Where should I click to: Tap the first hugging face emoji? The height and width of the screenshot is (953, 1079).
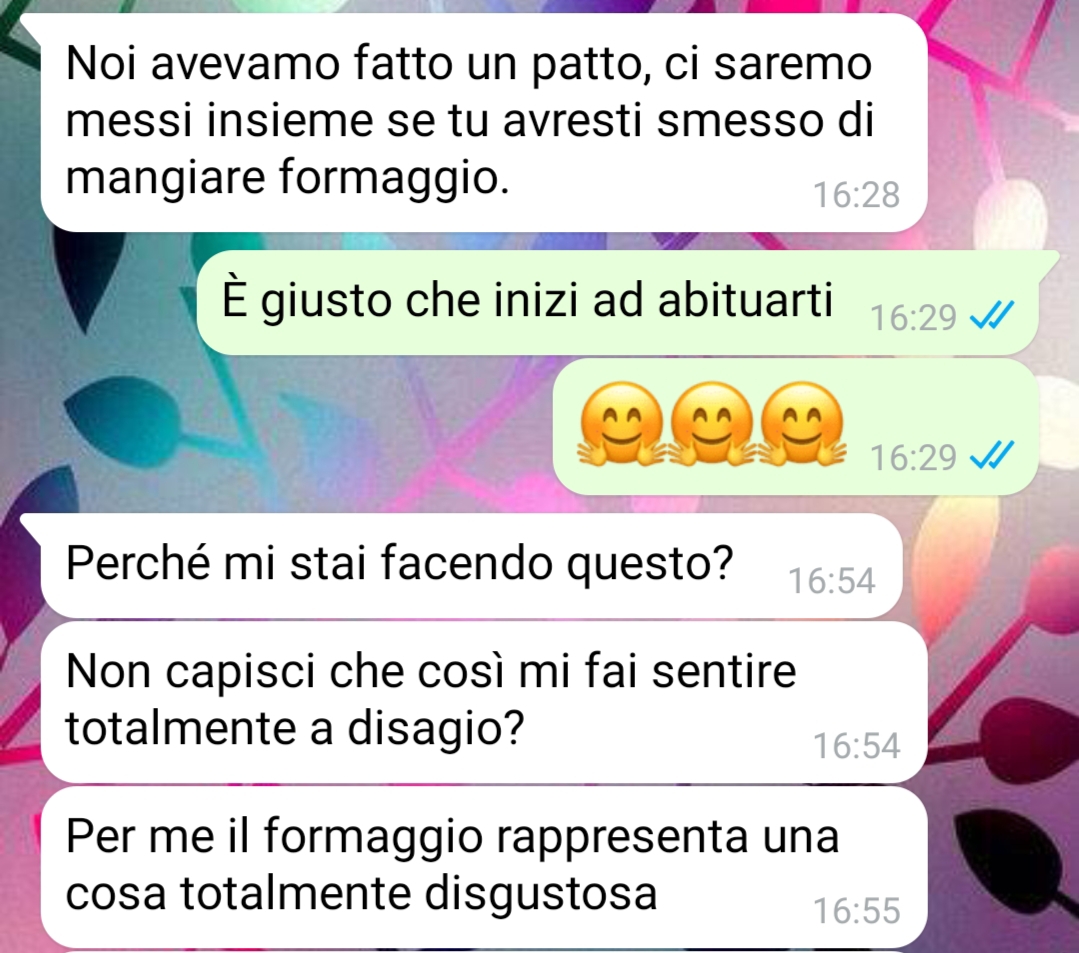coord(621,425)
